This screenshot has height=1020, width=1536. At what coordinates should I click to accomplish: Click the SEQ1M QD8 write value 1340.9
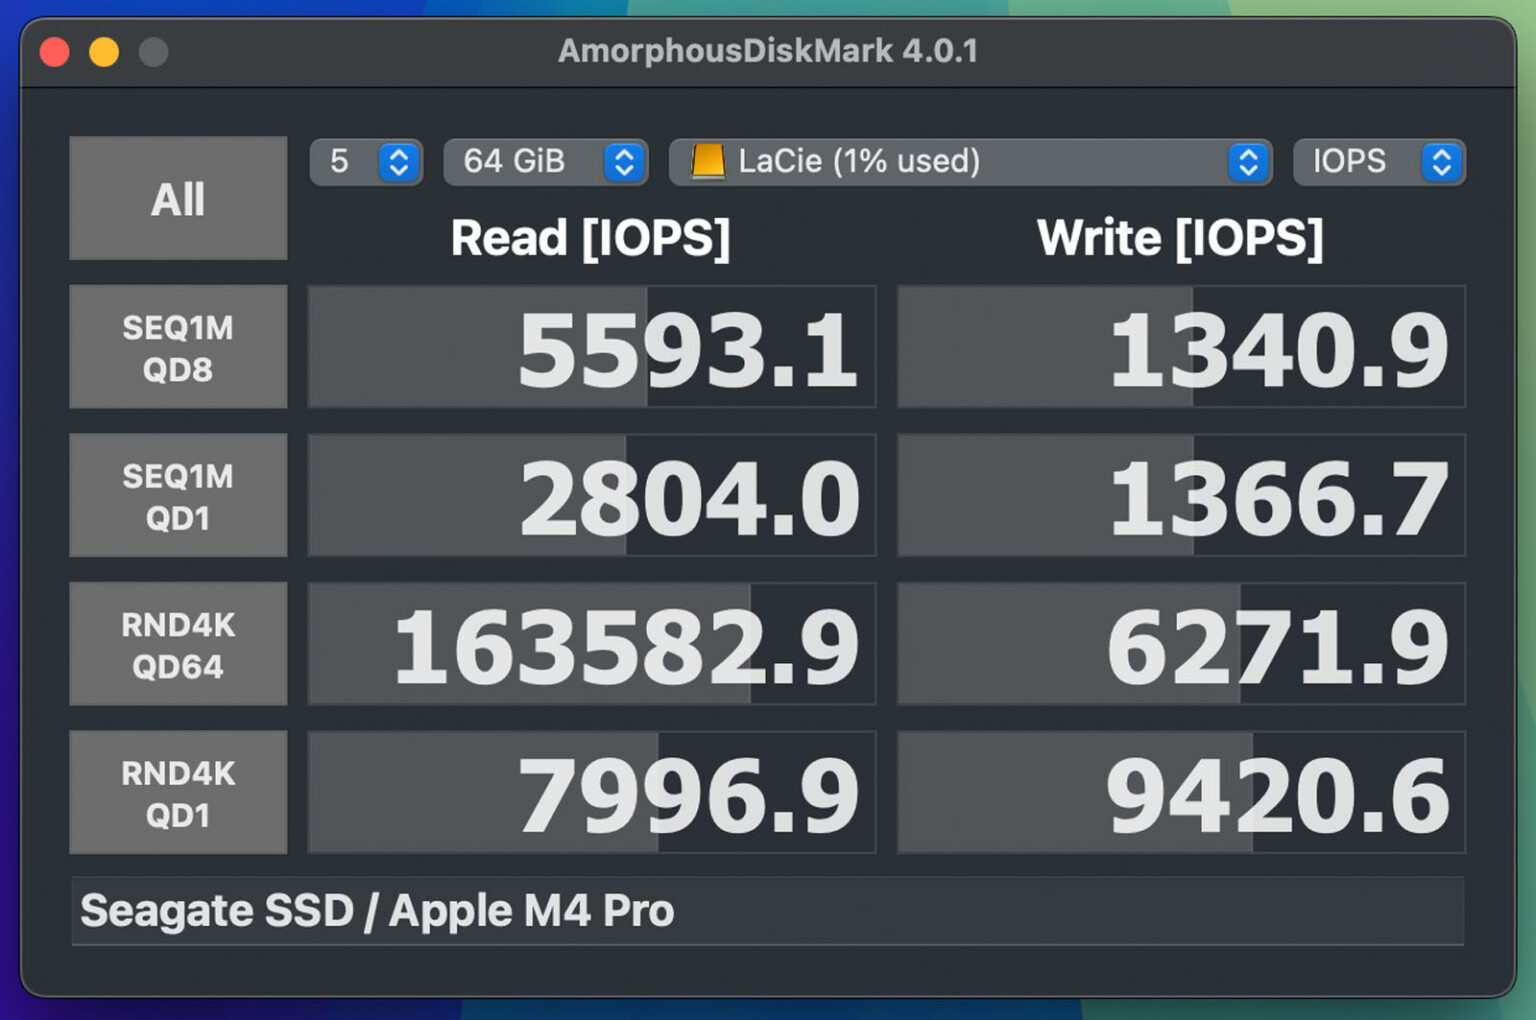(x=1182, y=347)
